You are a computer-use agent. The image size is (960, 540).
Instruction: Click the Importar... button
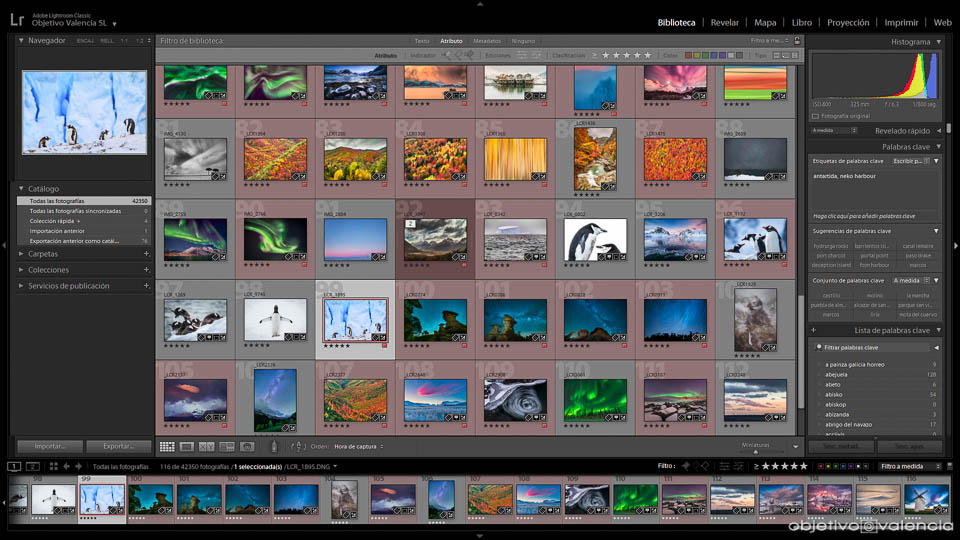(50, 446)
